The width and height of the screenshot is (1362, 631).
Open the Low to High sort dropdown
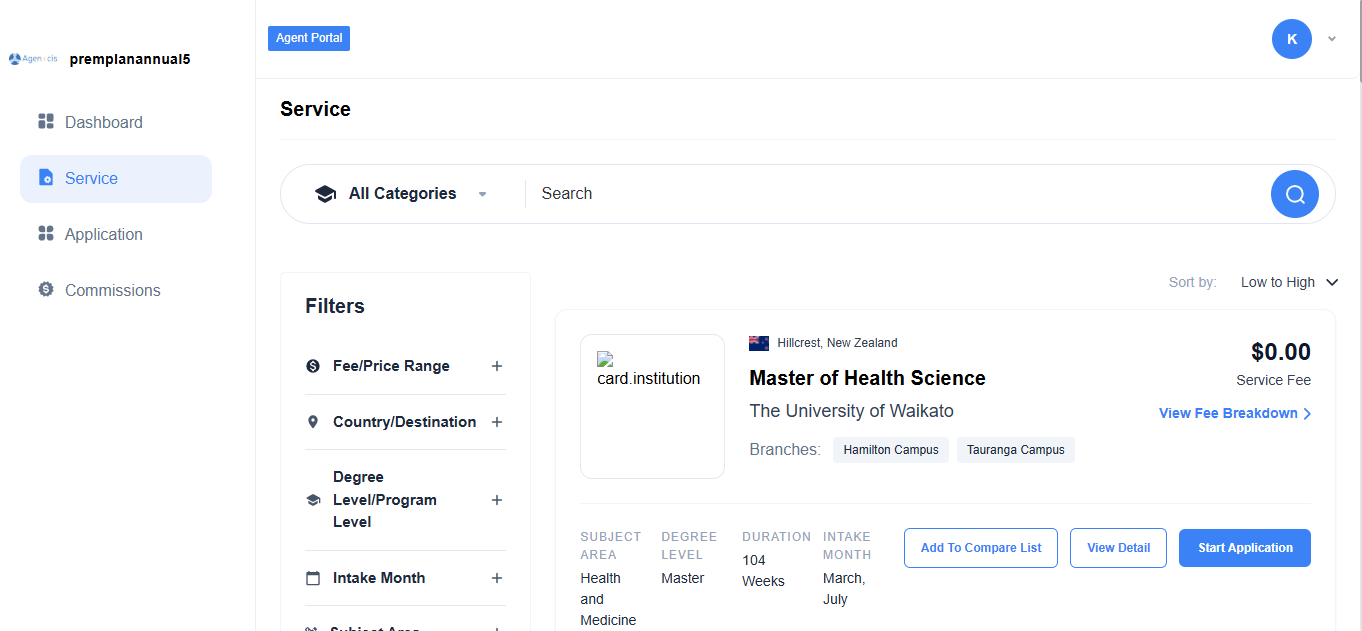(x=1289, y=282)
